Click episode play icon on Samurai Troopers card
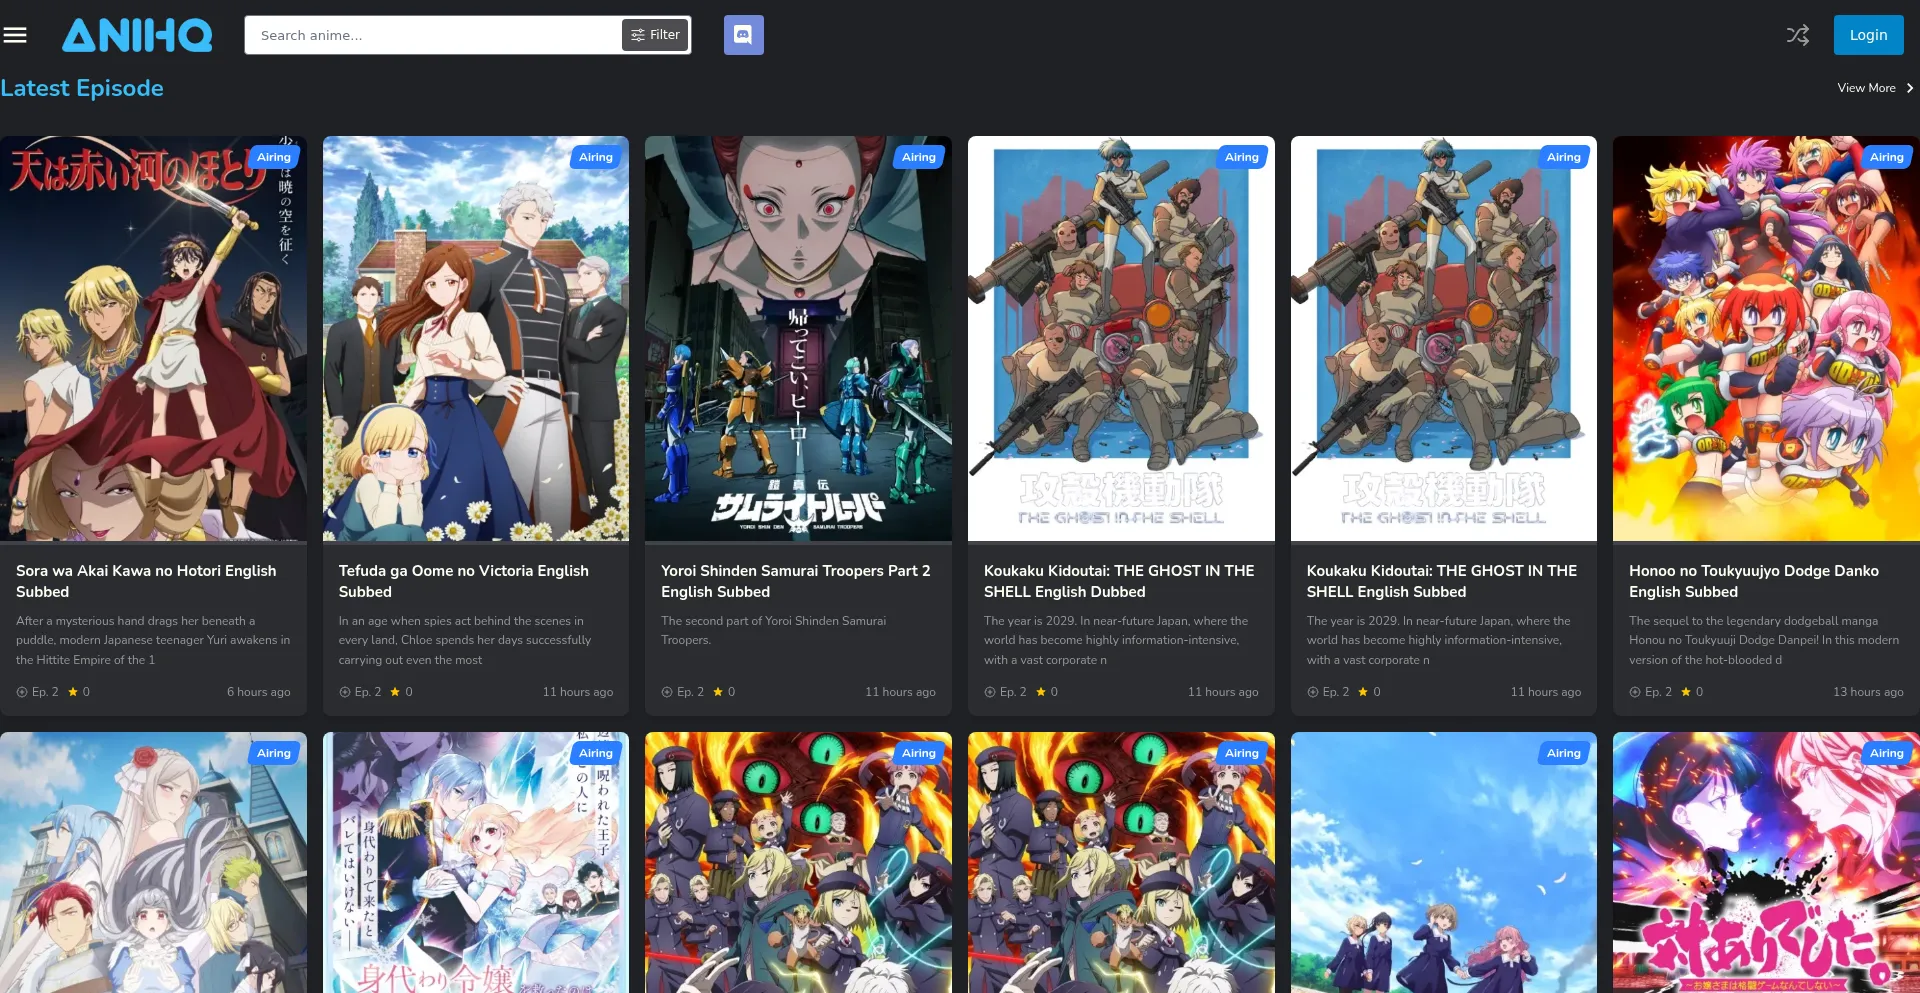Image resolution: width=1920 pixels, height=993 pixels. pos(667,692)
